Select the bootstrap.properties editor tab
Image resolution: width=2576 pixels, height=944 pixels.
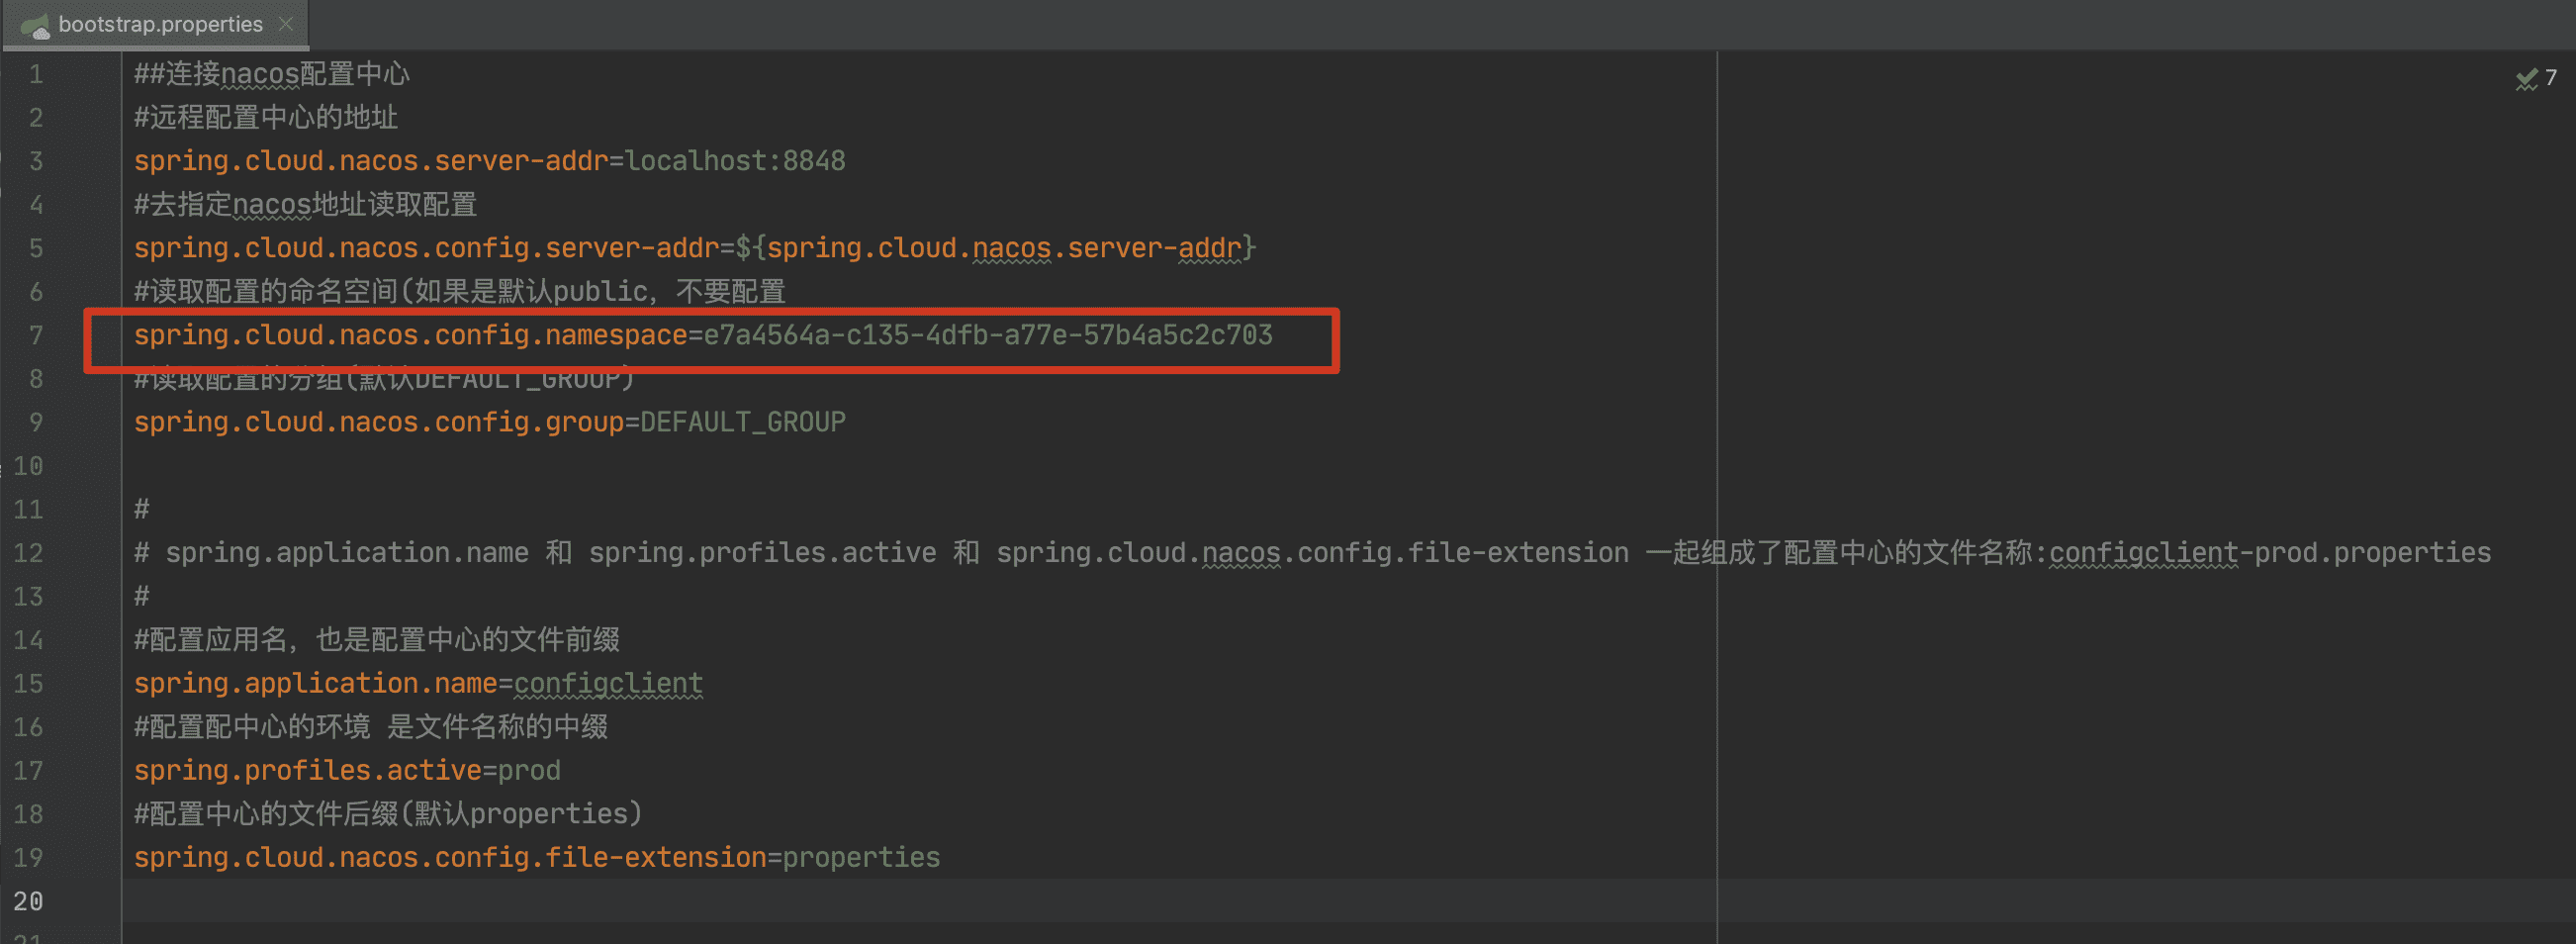pyautogui.click(x=160, y=24)
